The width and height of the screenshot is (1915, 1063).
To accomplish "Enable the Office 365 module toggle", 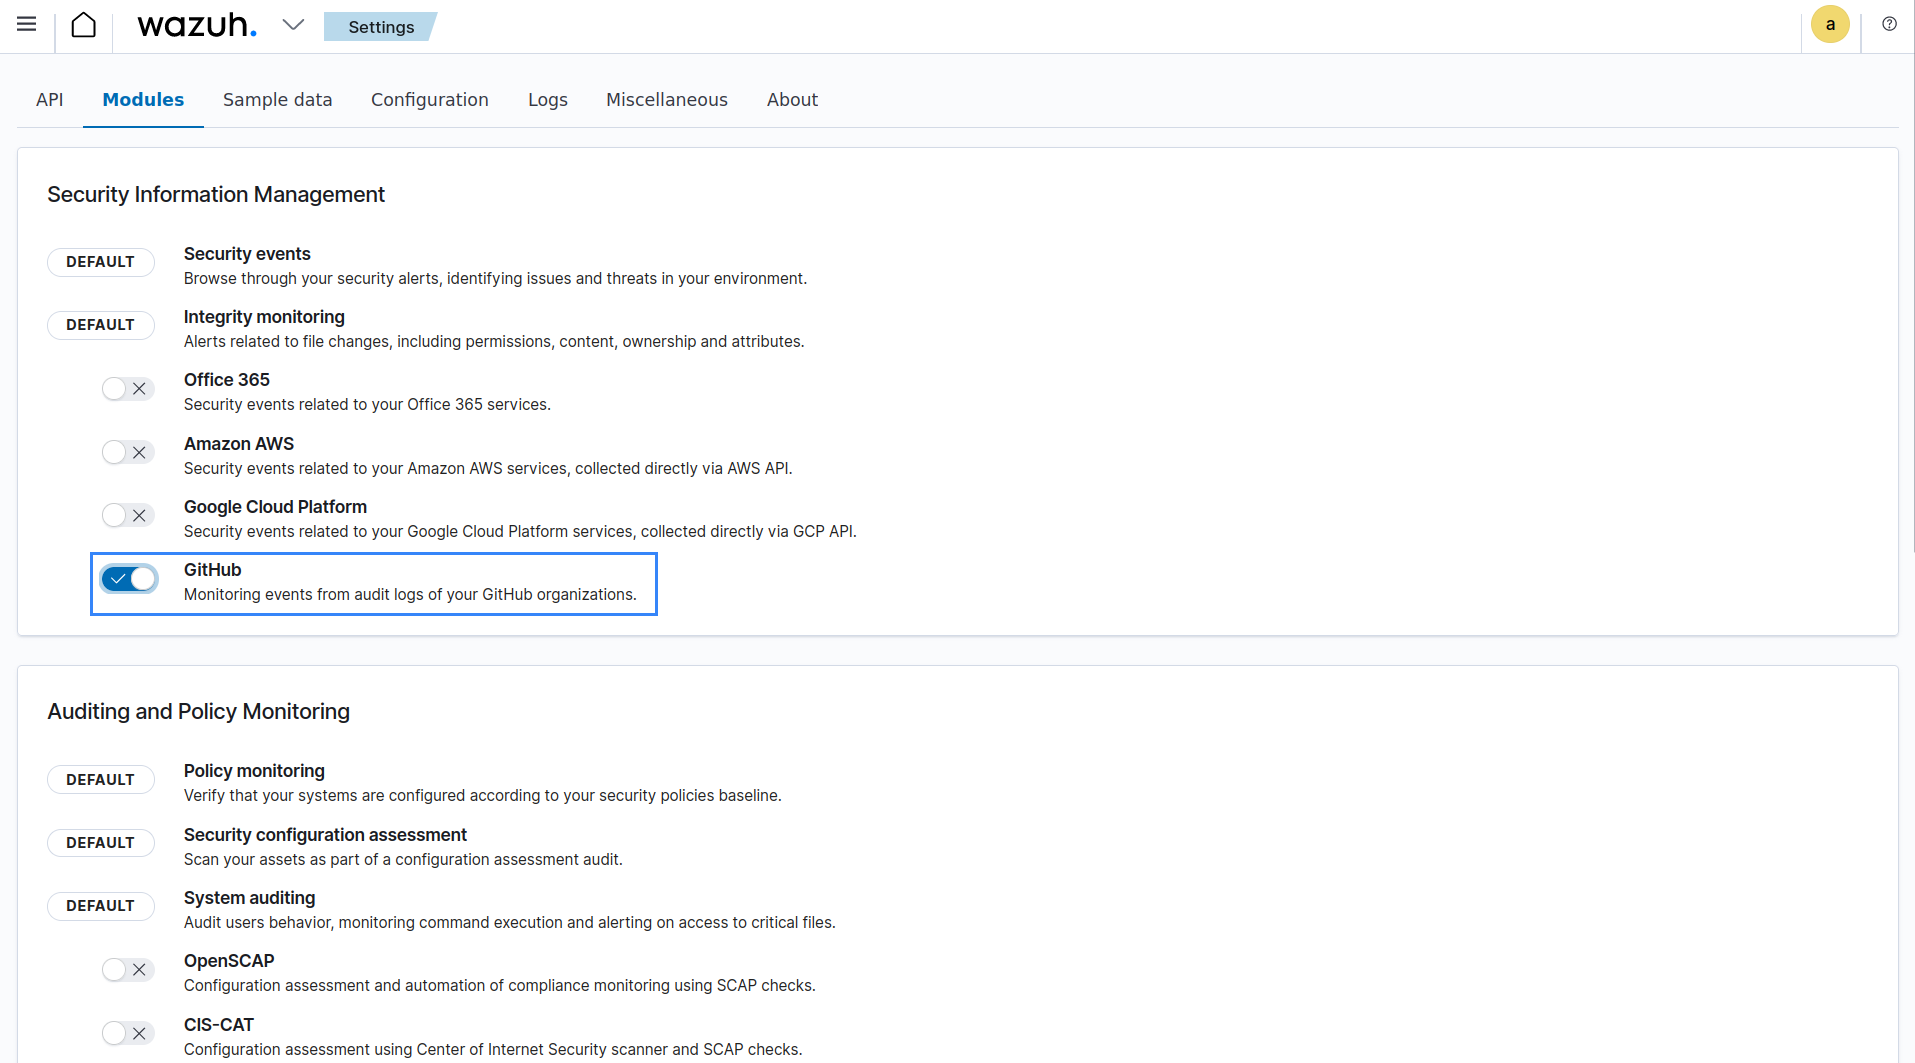I will (x=128, y=389).
